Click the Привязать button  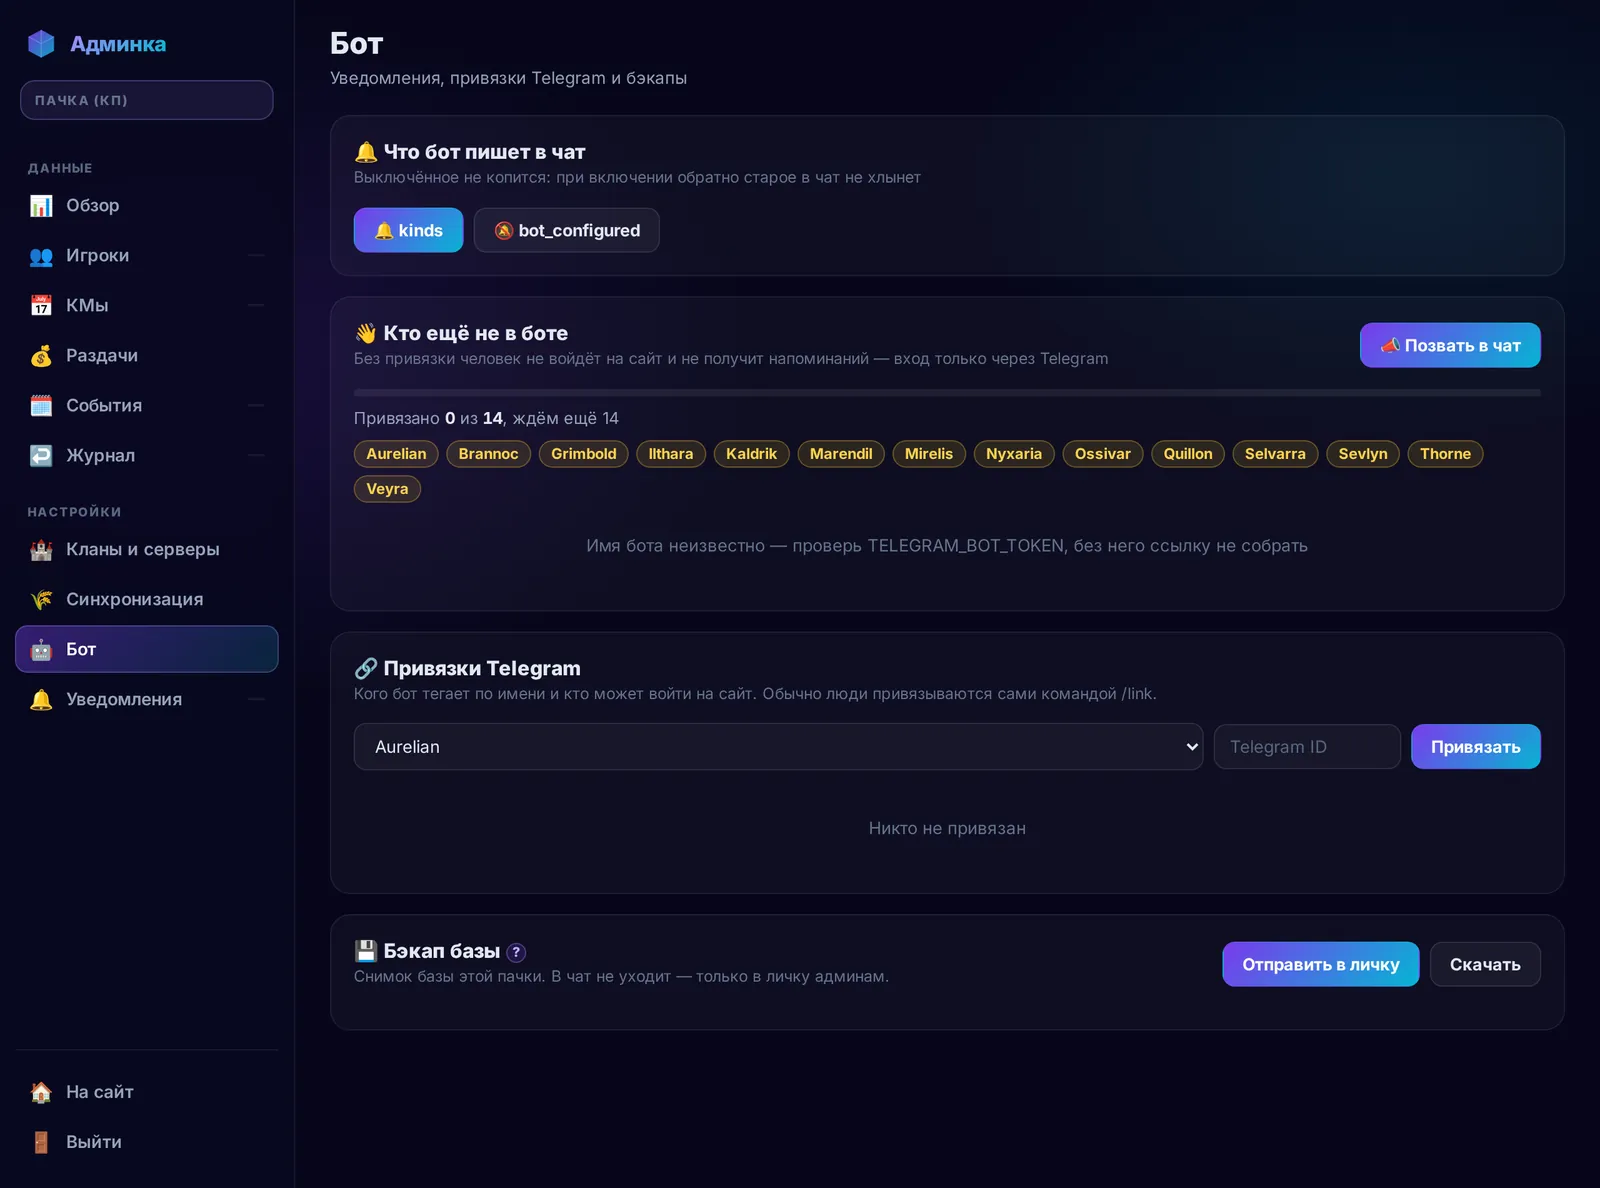point(1475,747)
